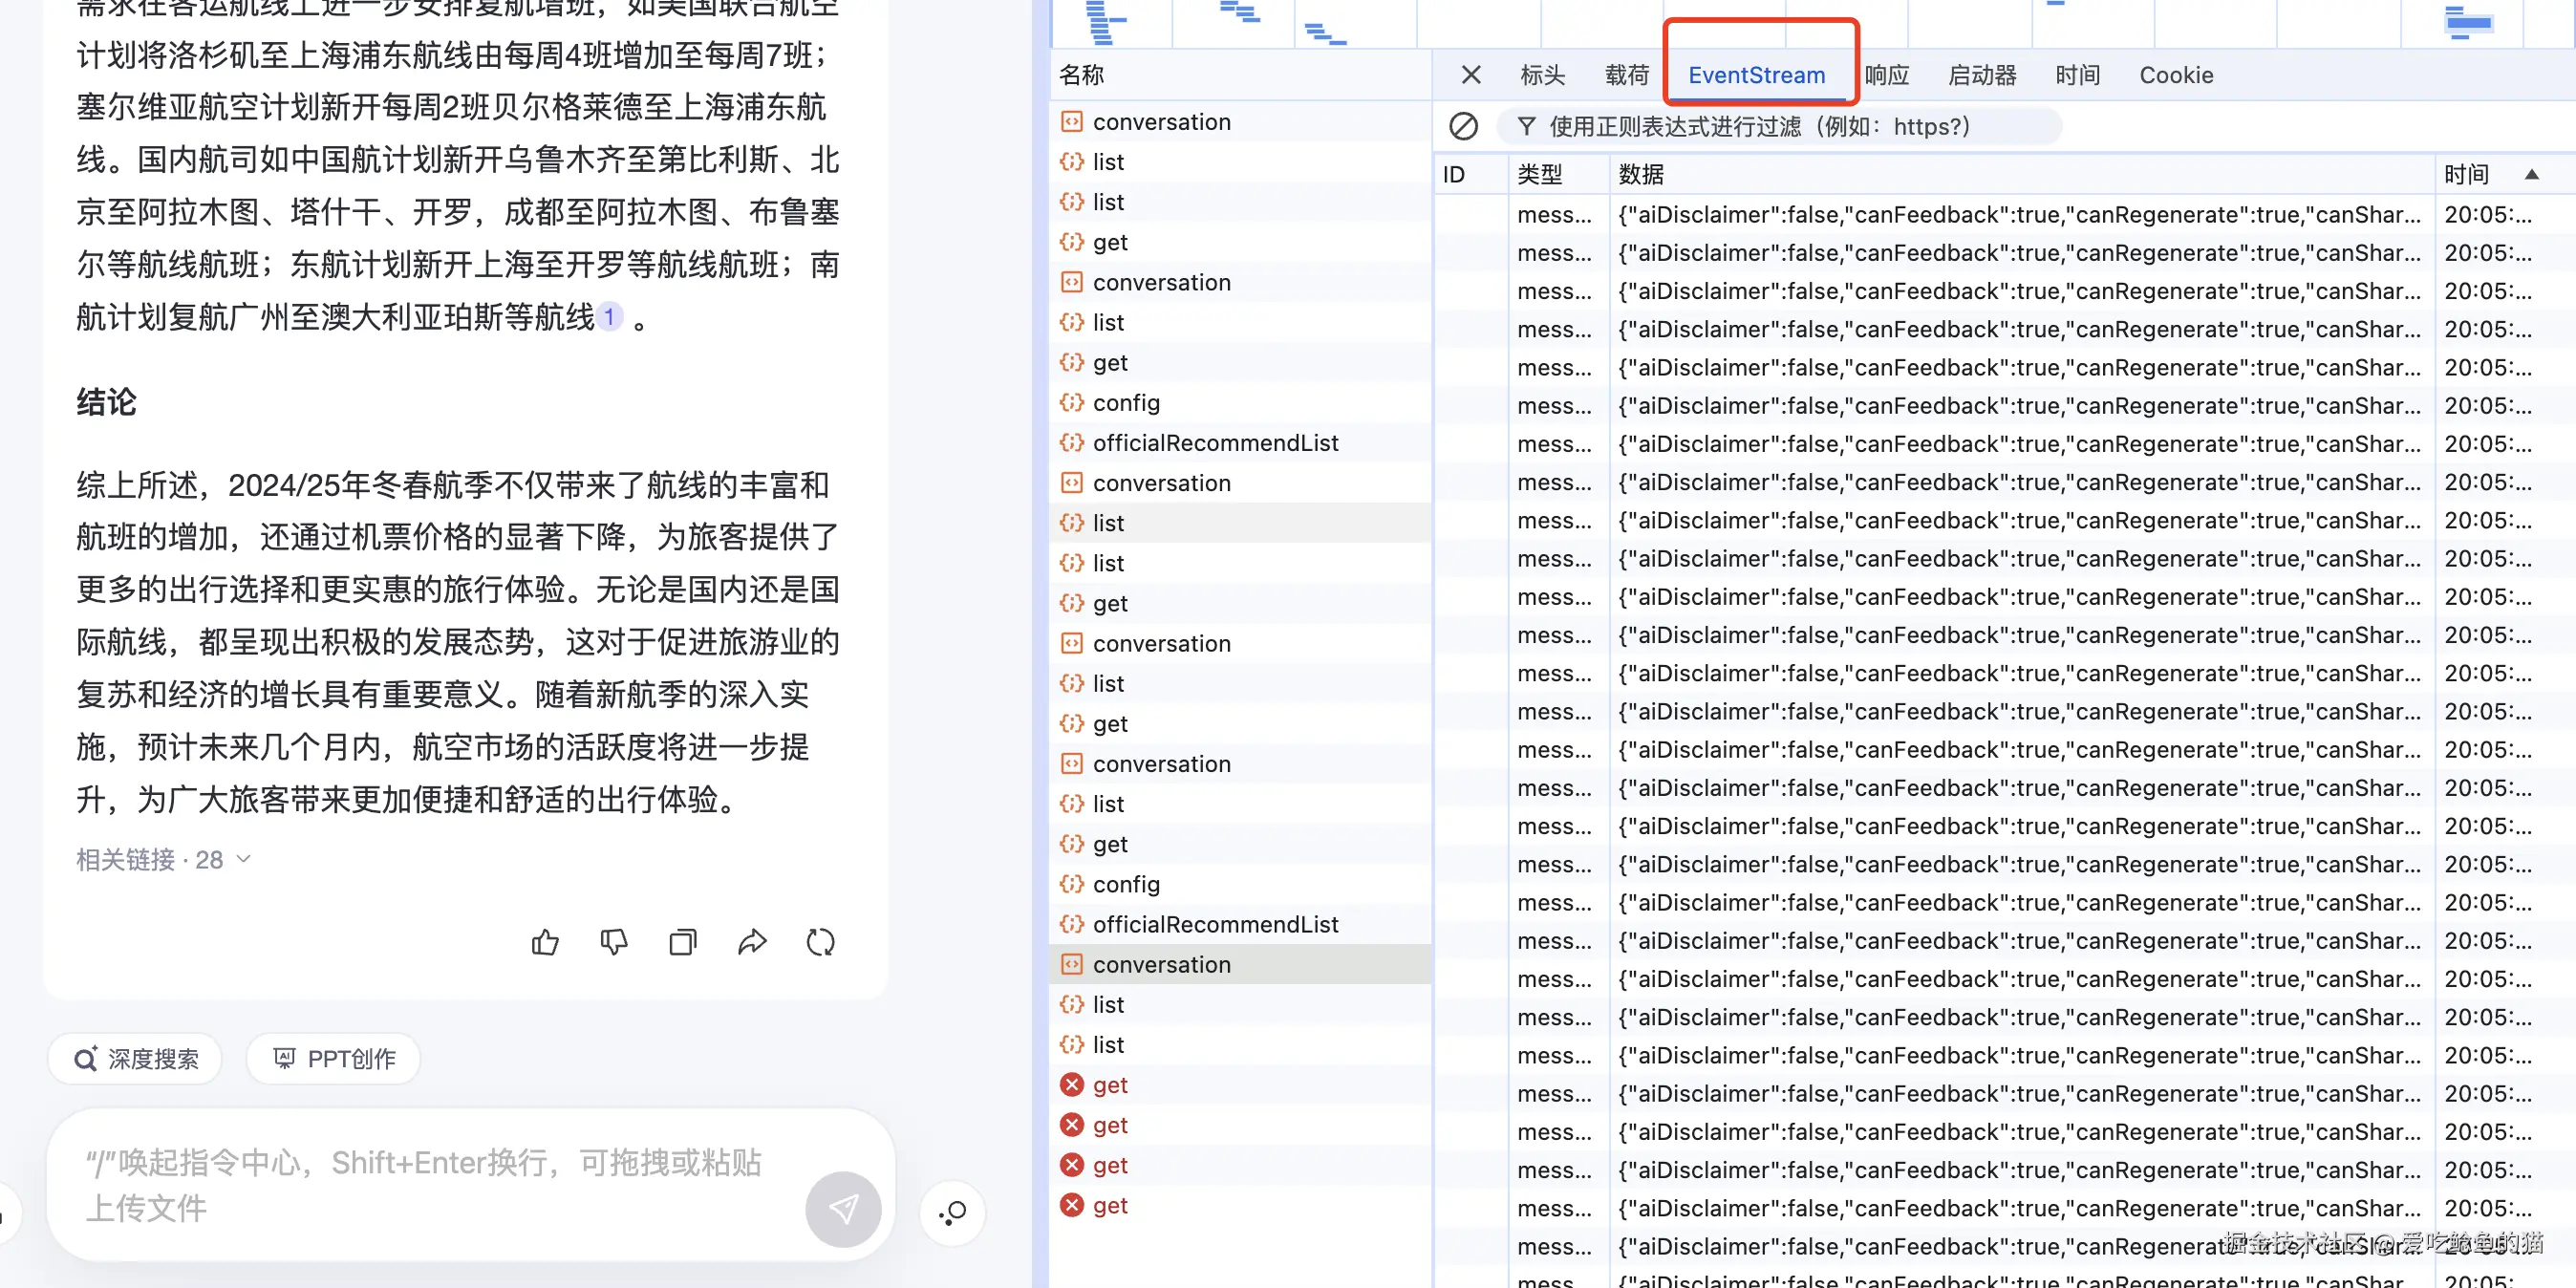Give thumbs up to the response
This screenshot has width=2576, height=1288.
[544, 941]
